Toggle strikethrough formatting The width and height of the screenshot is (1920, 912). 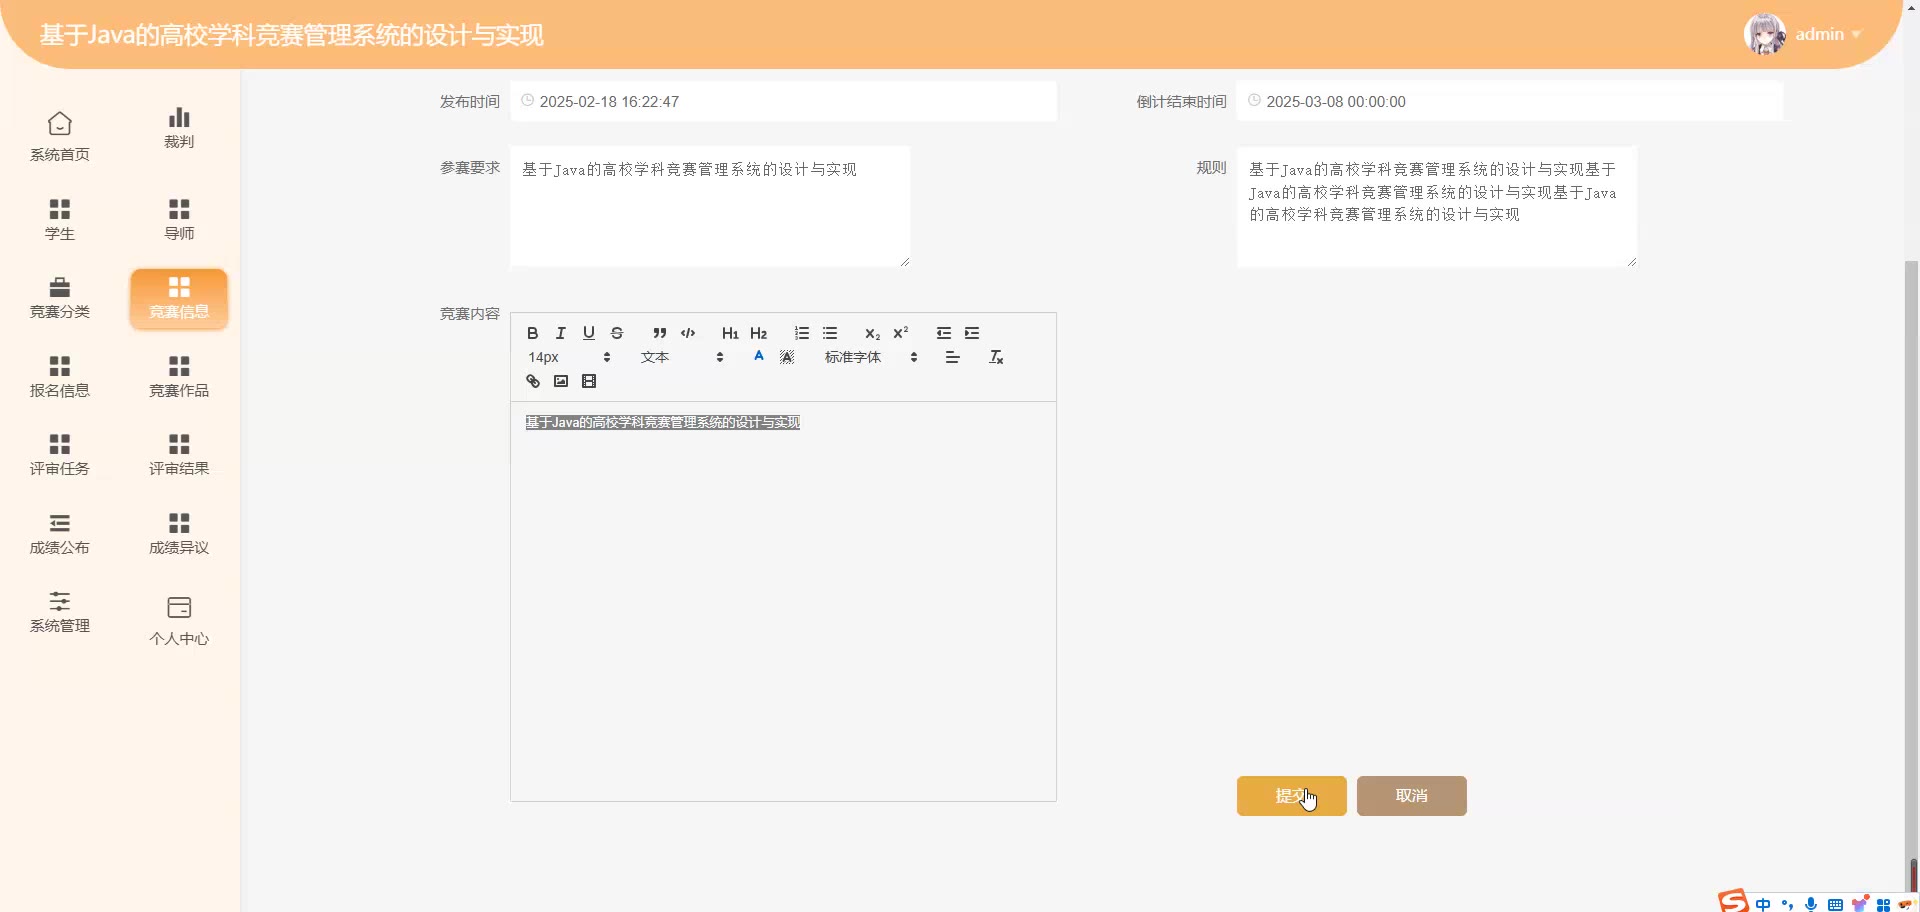[617, 333]
